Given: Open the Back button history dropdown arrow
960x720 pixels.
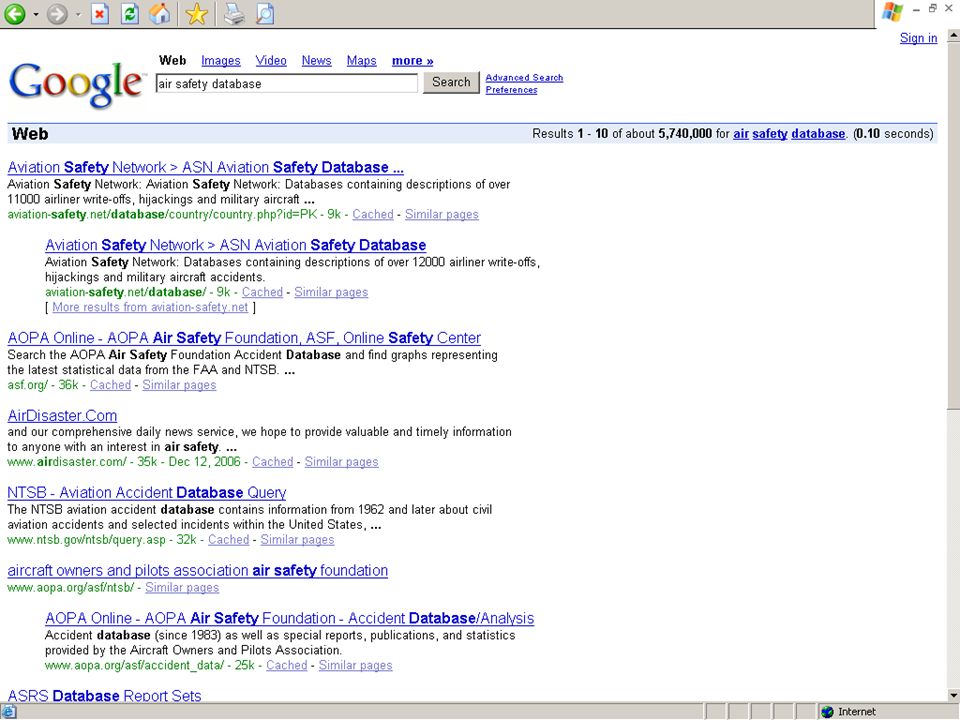Looking at the screenshot, I should click(x=36, y=14).
